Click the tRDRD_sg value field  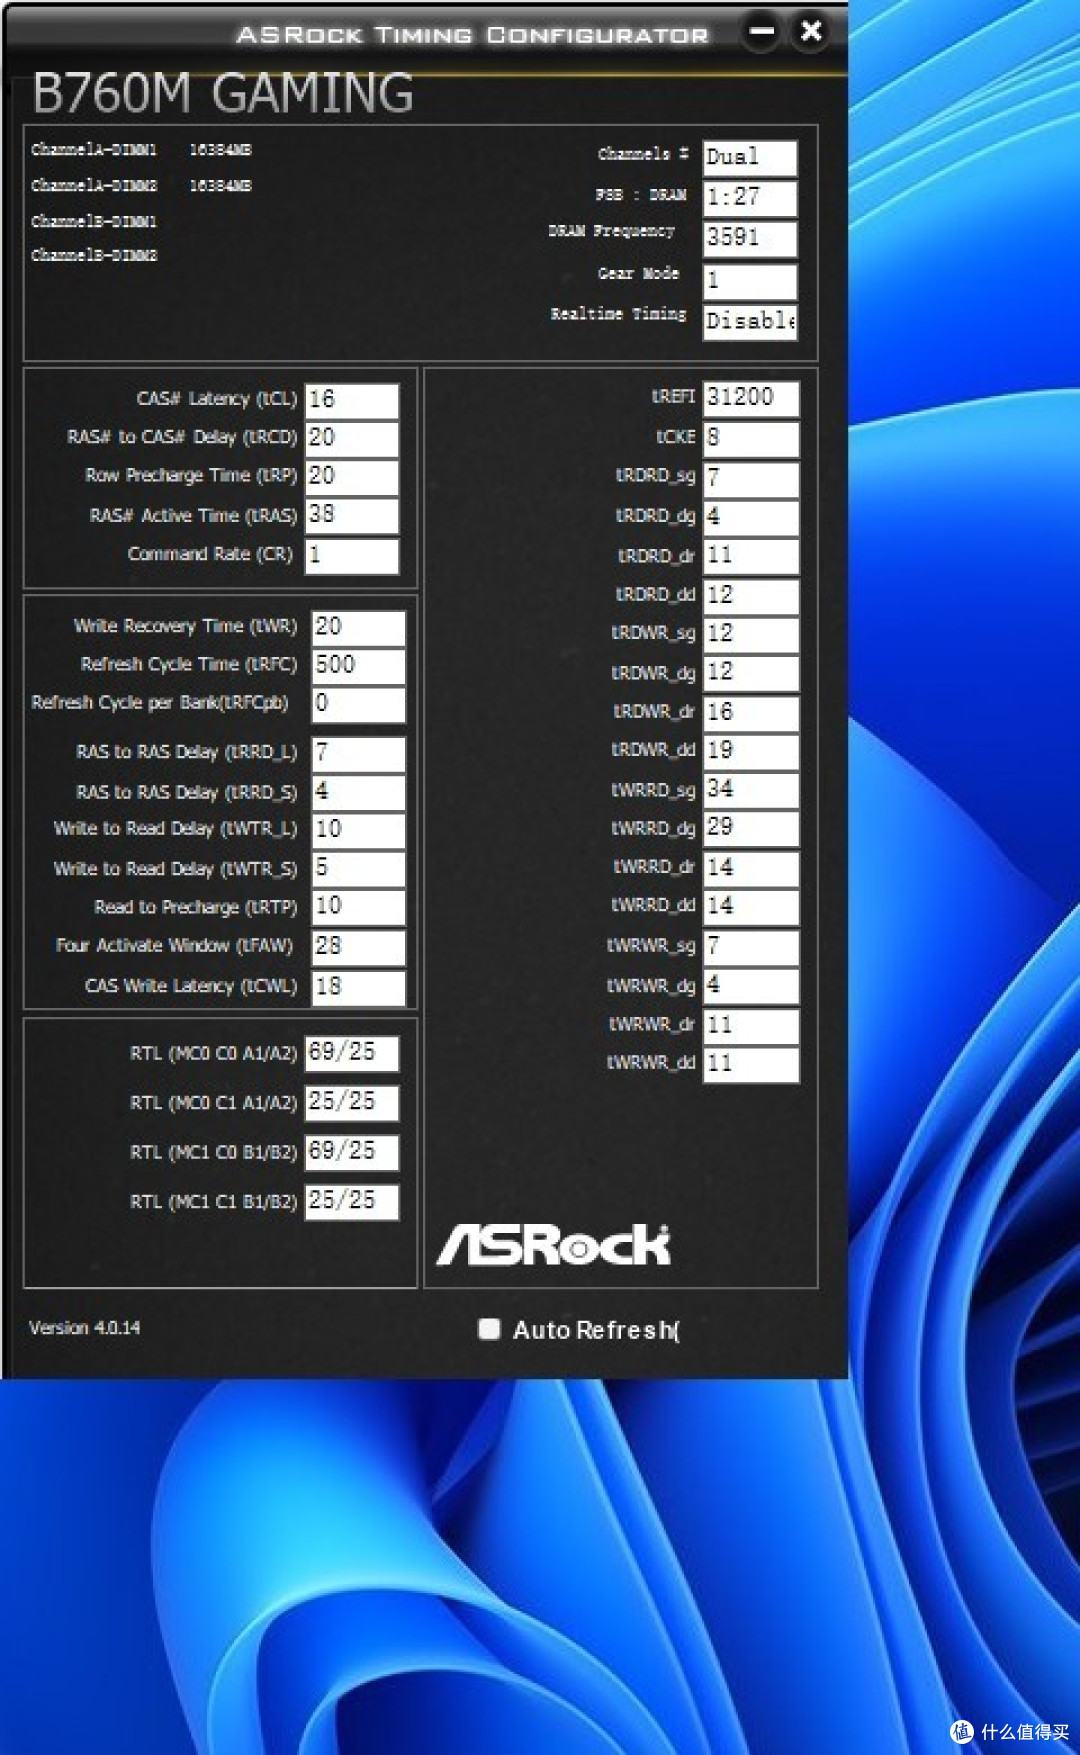click(751, 478)
